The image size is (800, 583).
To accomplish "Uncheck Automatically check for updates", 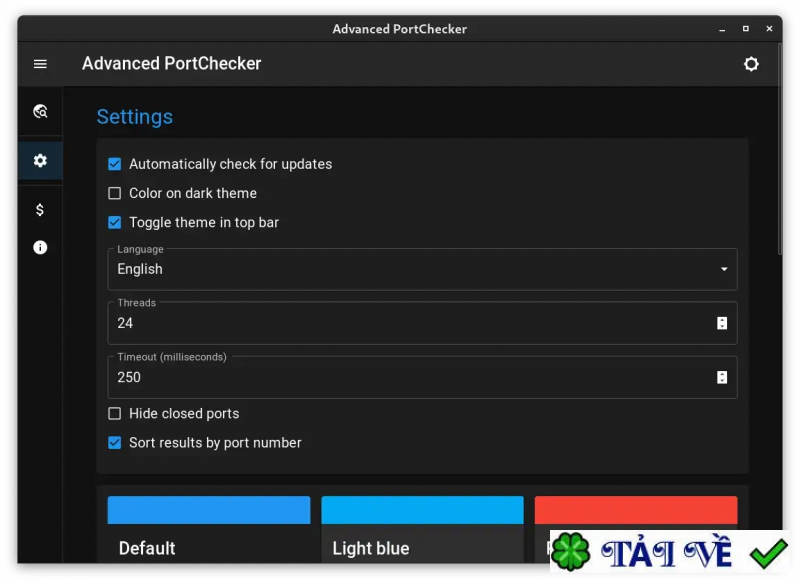I will [x=115, y=164].
